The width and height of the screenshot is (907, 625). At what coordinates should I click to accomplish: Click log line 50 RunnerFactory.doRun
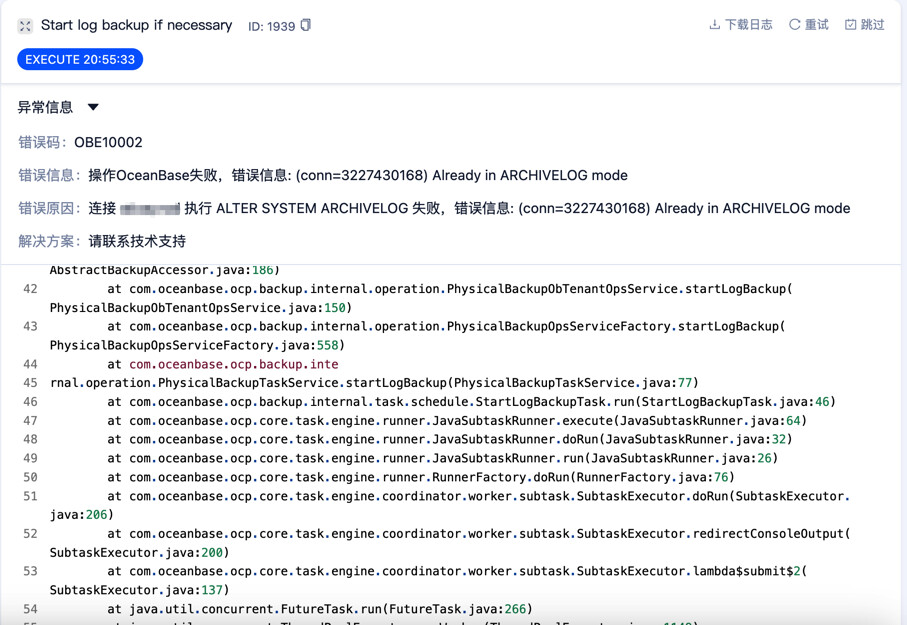[421, 477]
